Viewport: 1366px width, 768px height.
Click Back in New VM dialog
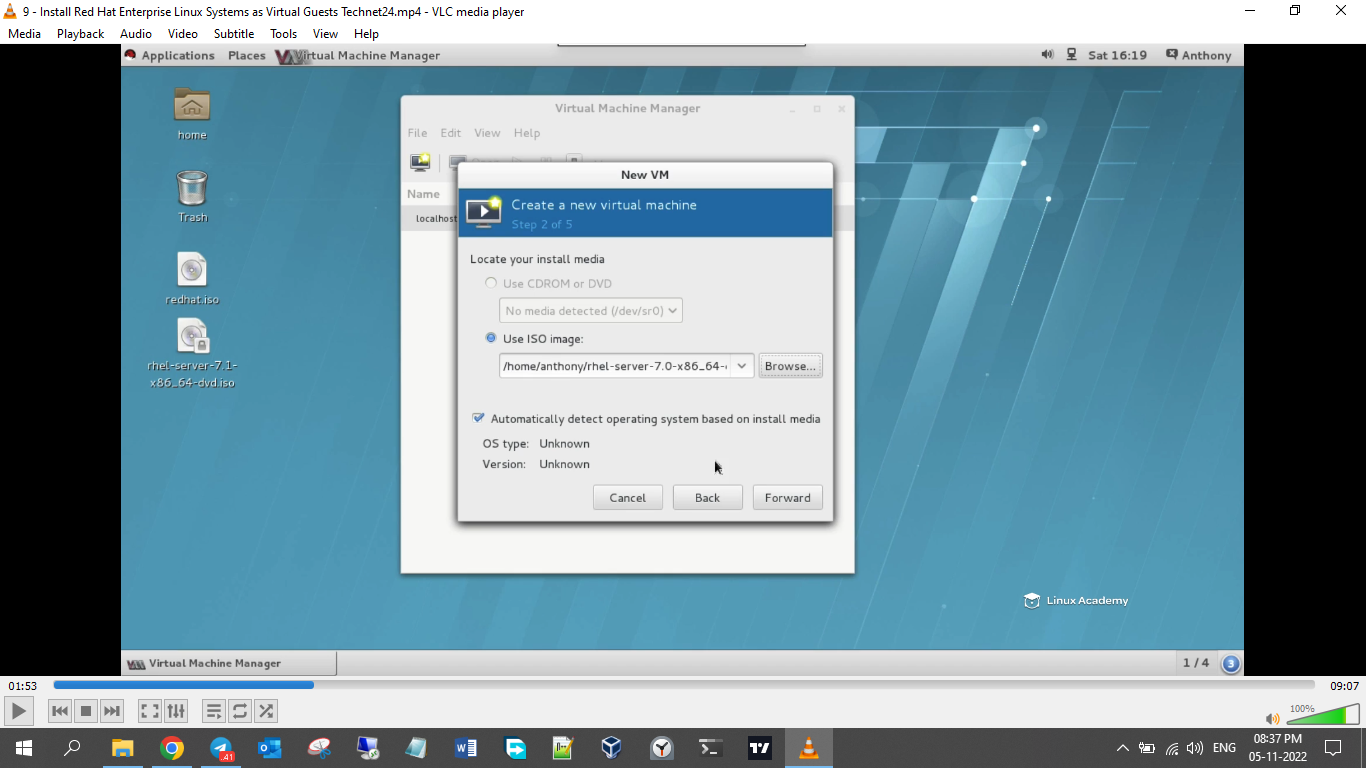tap(708, 498)
